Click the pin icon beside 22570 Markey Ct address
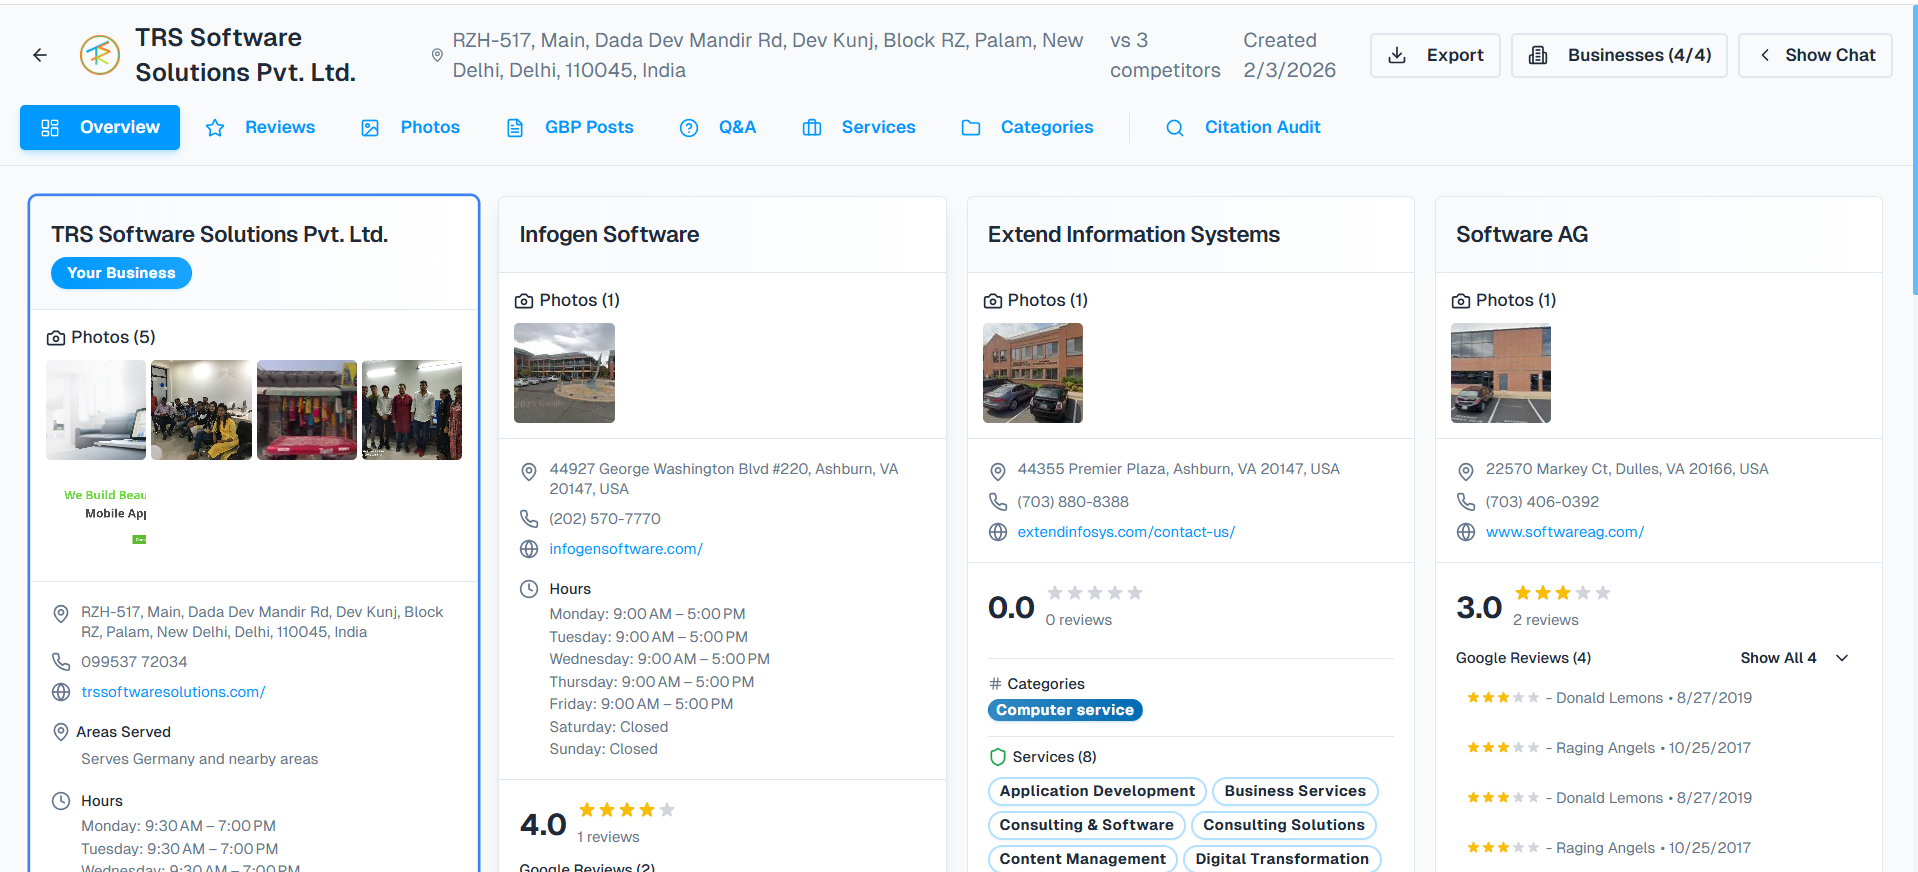The width and height of the screenshot is (1918, 872). tap(1465, 471)
